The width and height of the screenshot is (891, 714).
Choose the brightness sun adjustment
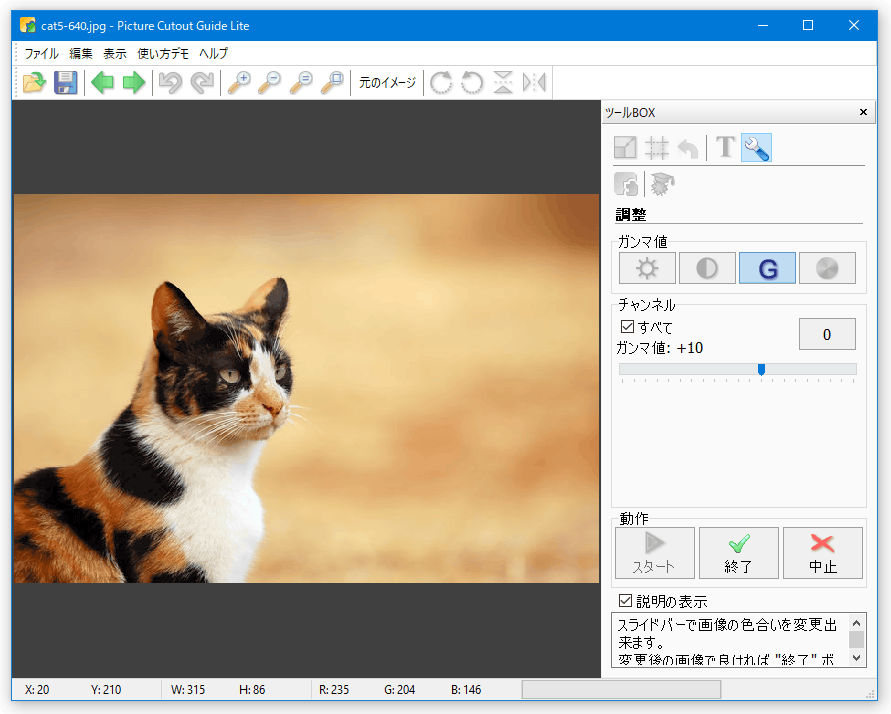point(647,268)
